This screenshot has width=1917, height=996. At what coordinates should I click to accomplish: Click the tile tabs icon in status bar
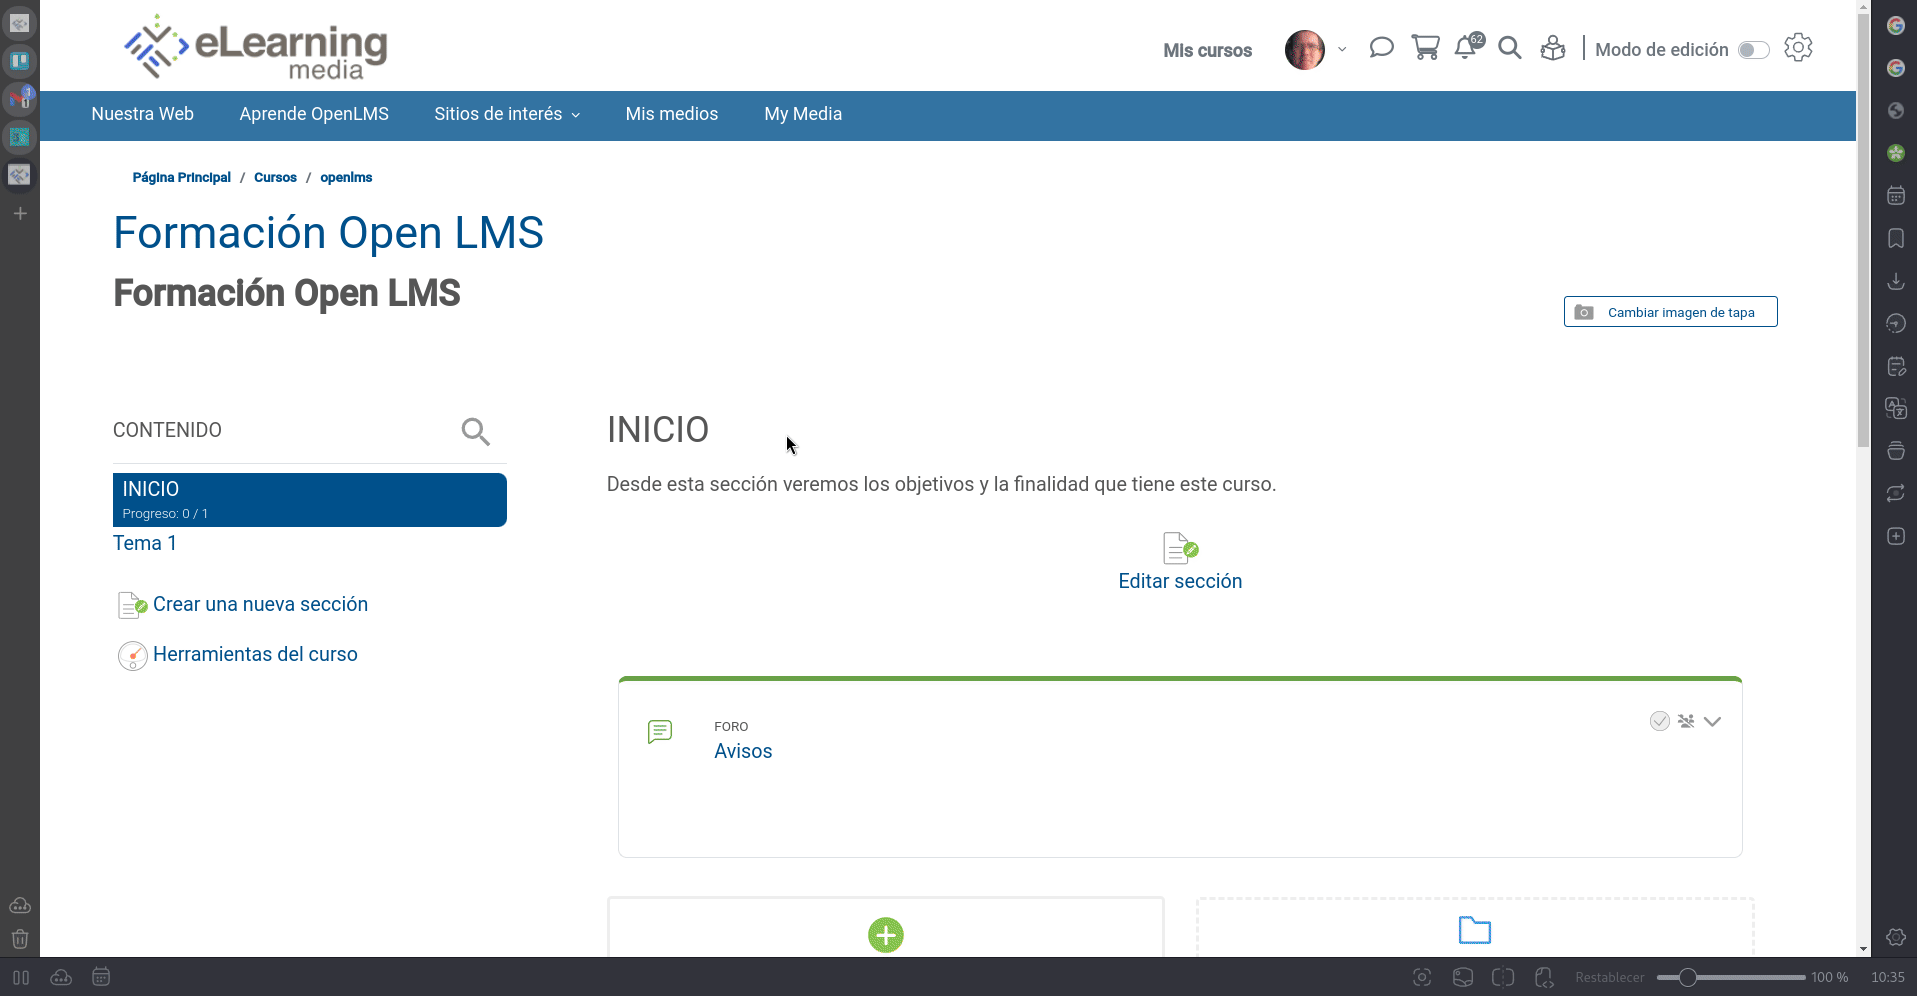pyautogui.click(x=1503, y=977)
